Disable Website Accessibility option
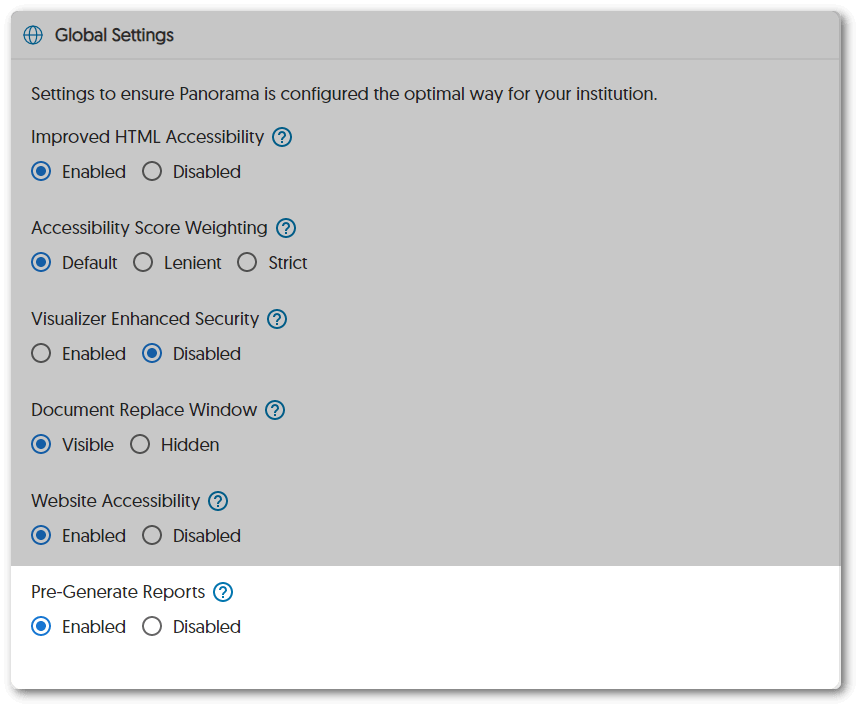Screen dimensions: 860x708 click(x=152, y=536)
